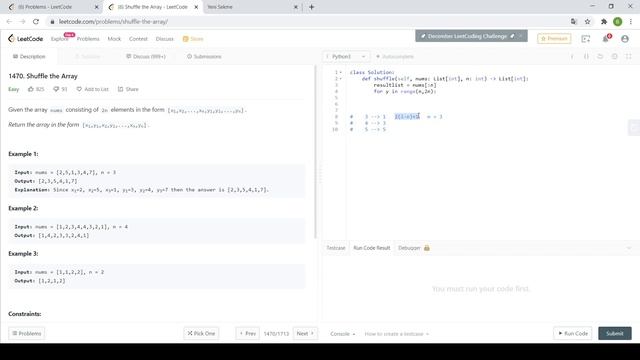Image resolution: width=640 pixels, height=360 pixels.
Task: Click the Pick One random problem button
Action: 201,333
